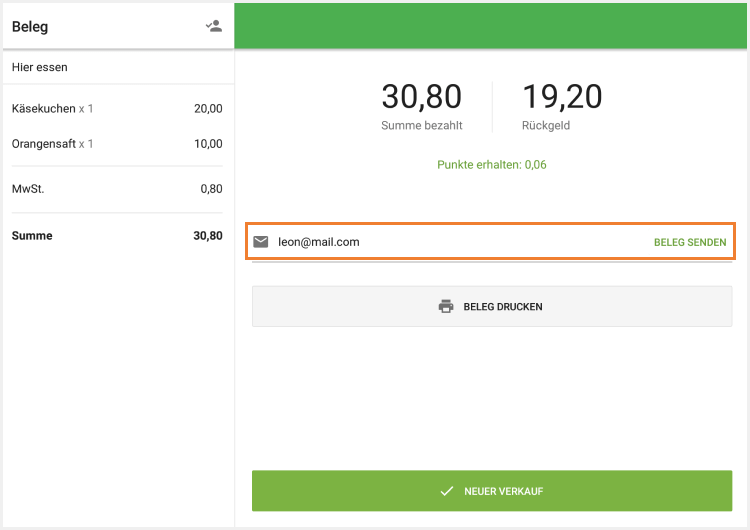This screenshot has width=750, height=530.
Task: Click the green header bar at top
Action: (x=492, y=25)
